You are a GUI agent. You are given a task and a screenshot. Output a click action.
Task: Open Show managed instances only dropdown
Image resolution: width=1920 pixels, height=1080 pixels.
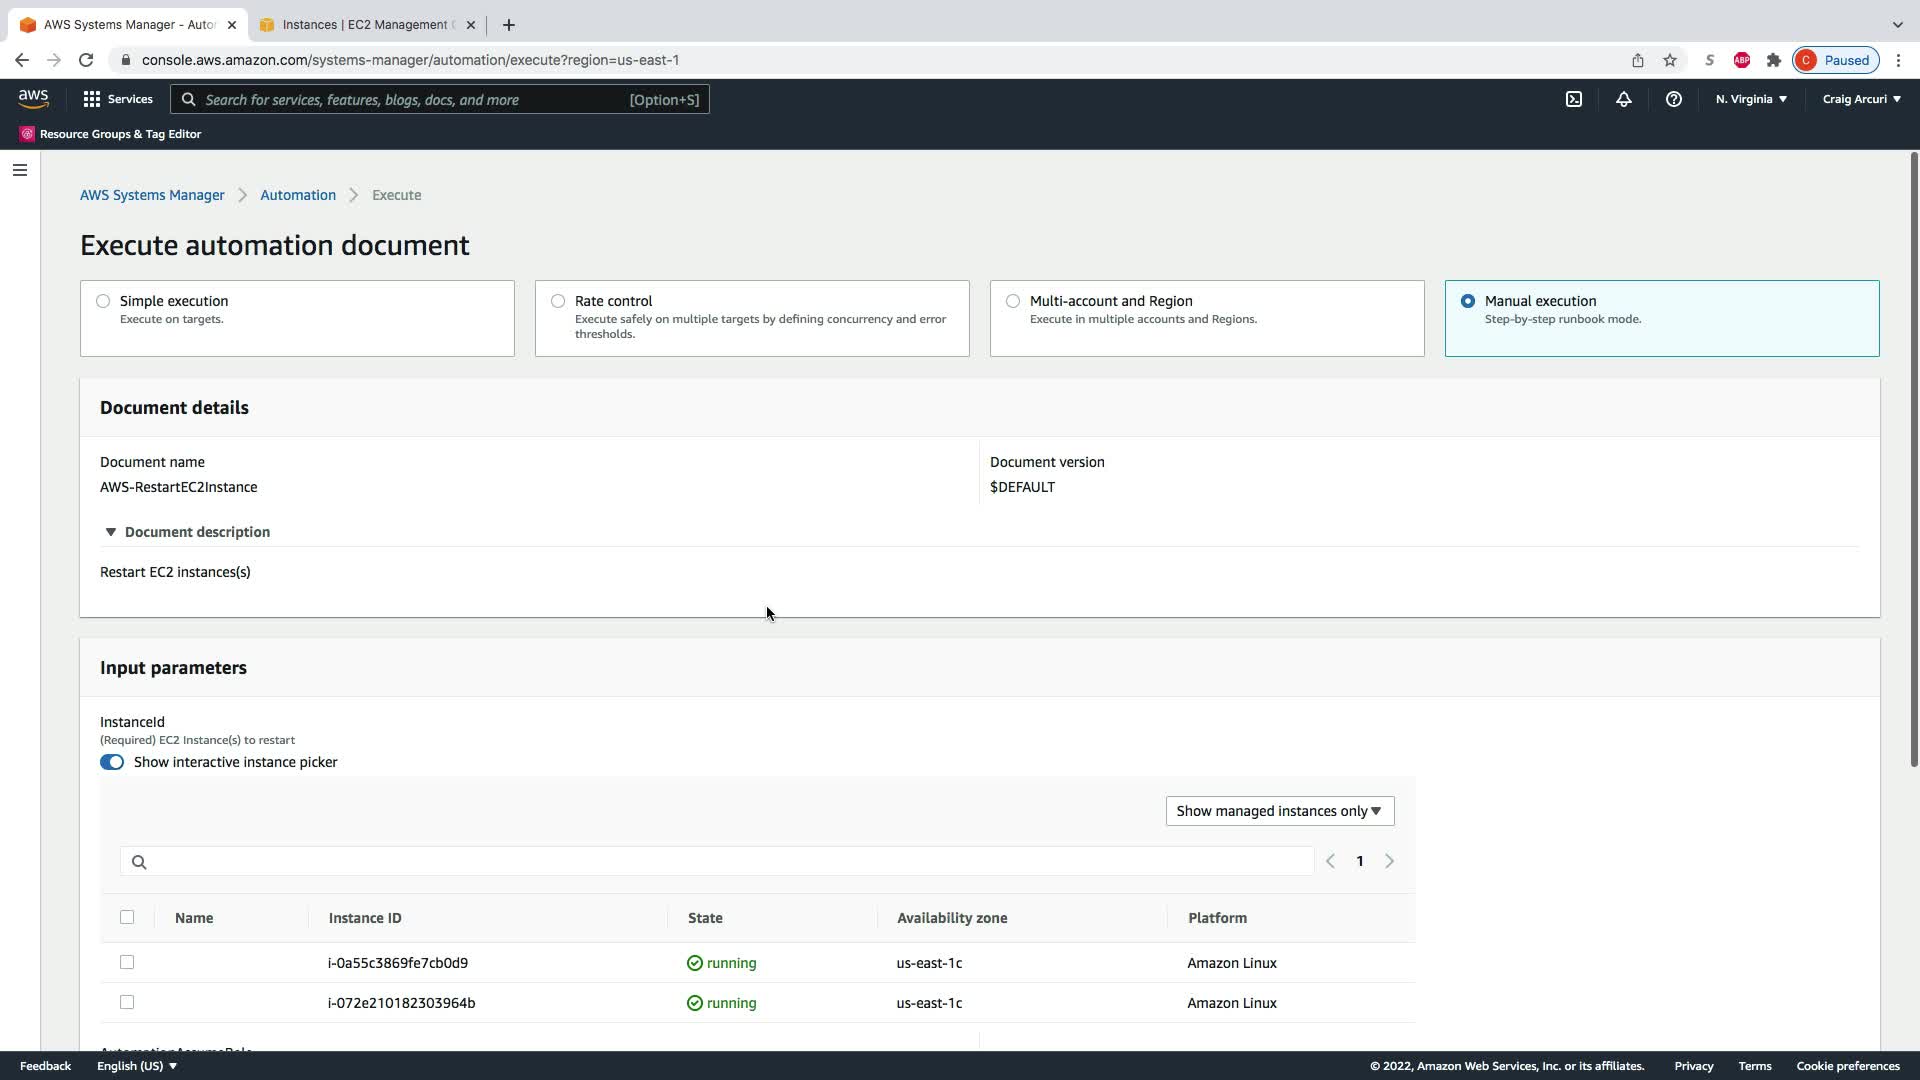click(x=1279, y=811)
